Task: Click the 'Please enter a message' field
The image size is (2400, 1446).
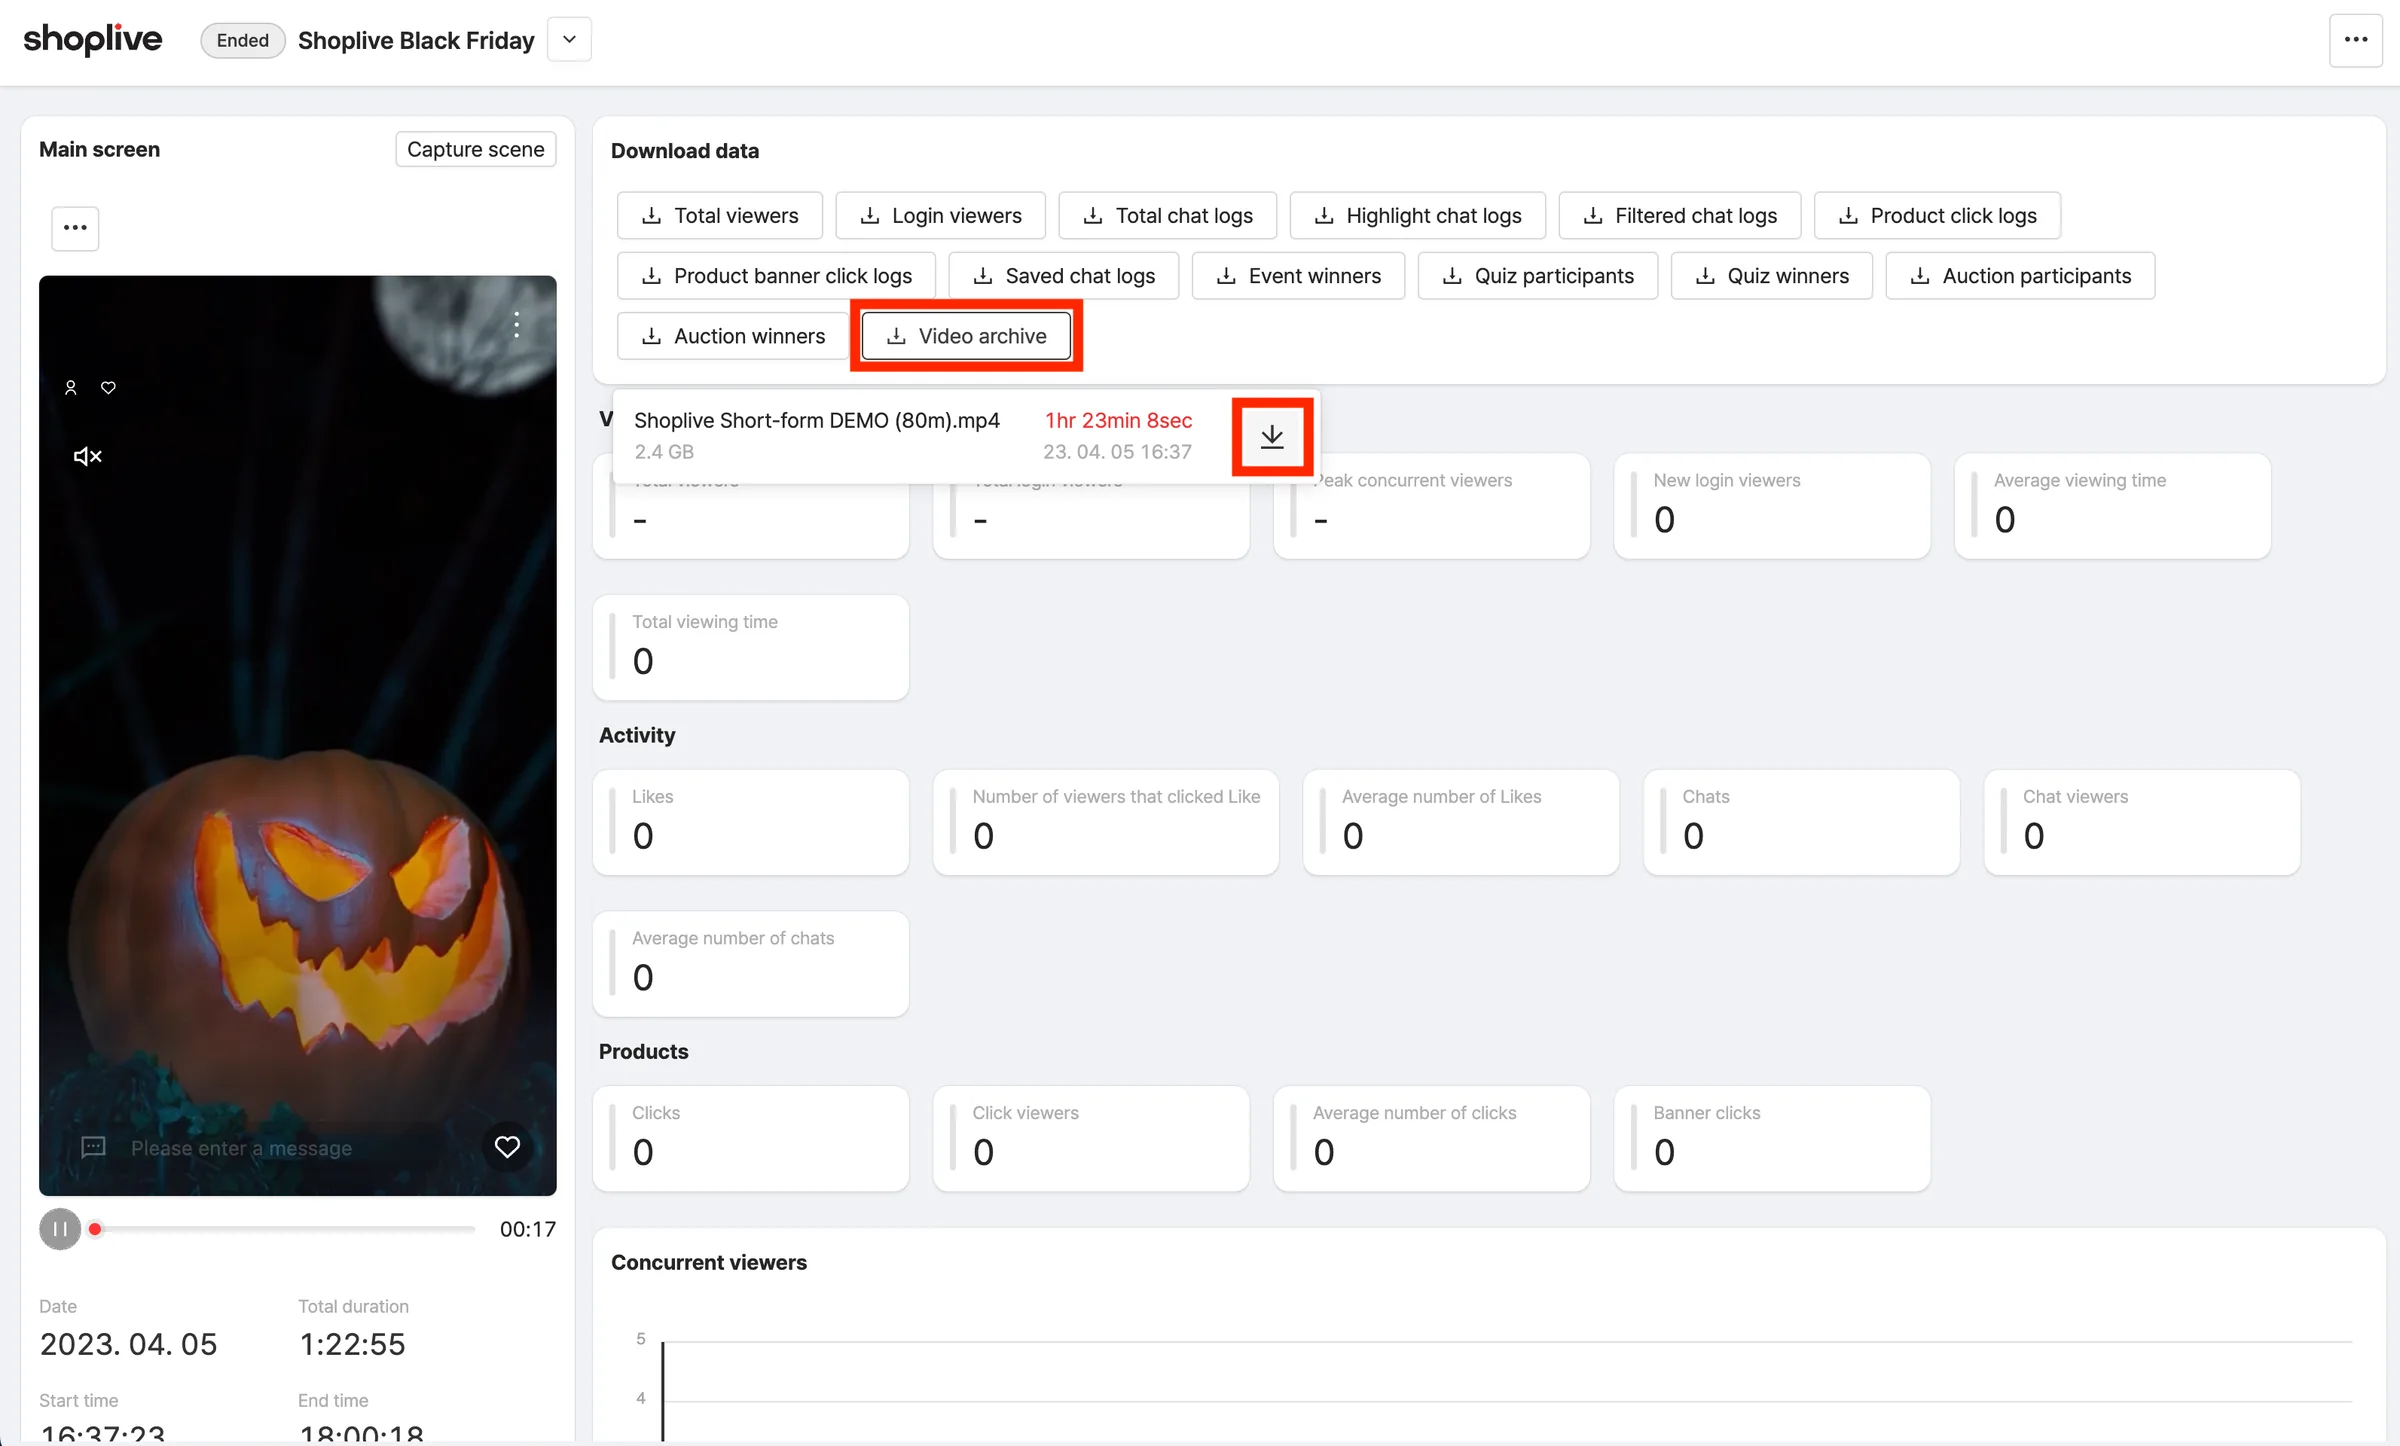Action: [241, 1148]
